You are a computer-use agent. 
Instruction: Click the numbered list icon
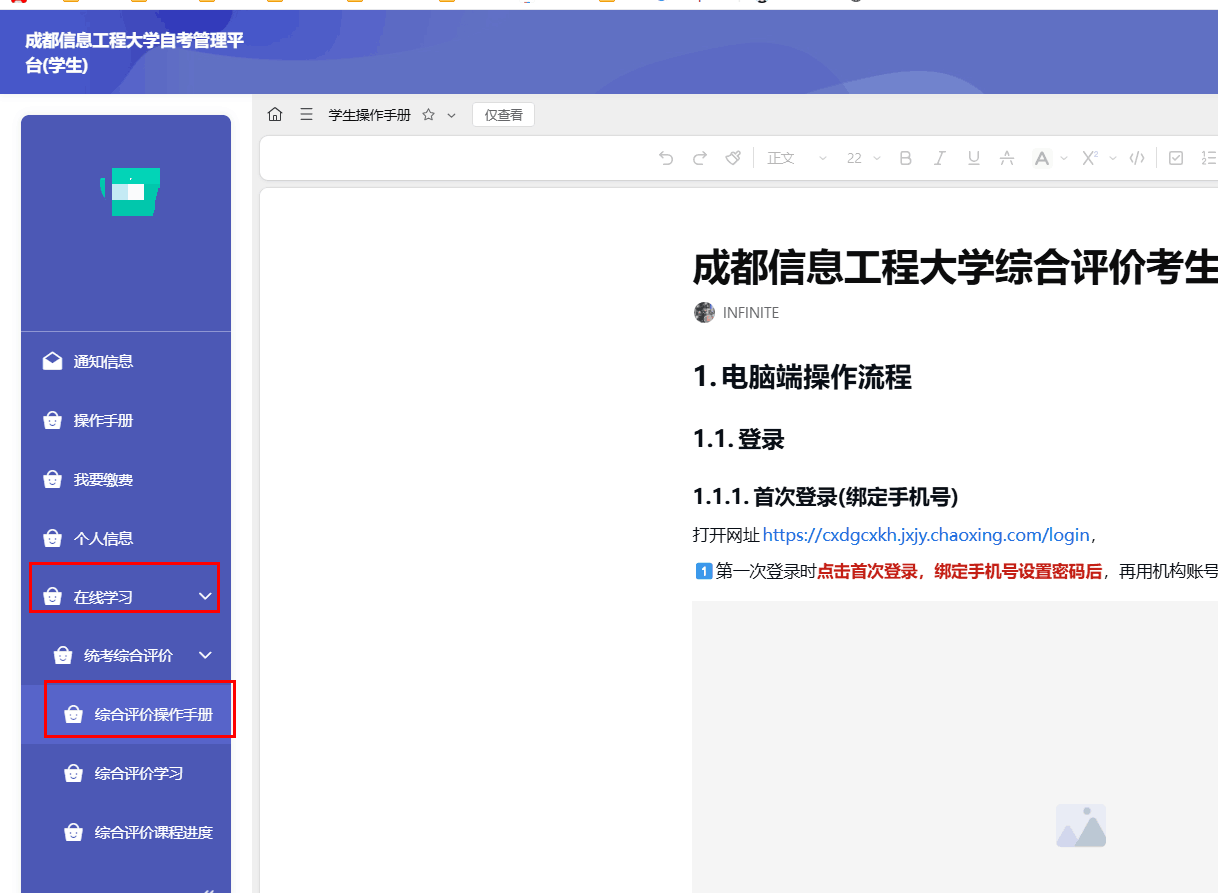tap(1209, 158)
